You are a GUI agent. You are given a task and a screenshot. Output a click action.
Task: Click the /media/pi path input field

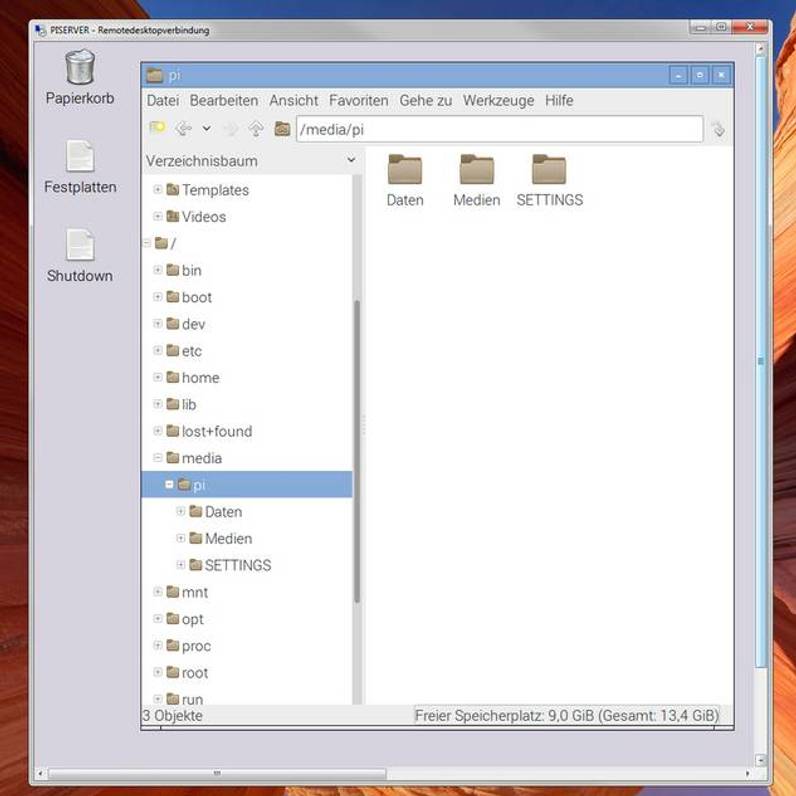pyautogui.click(x=500, y=129)
